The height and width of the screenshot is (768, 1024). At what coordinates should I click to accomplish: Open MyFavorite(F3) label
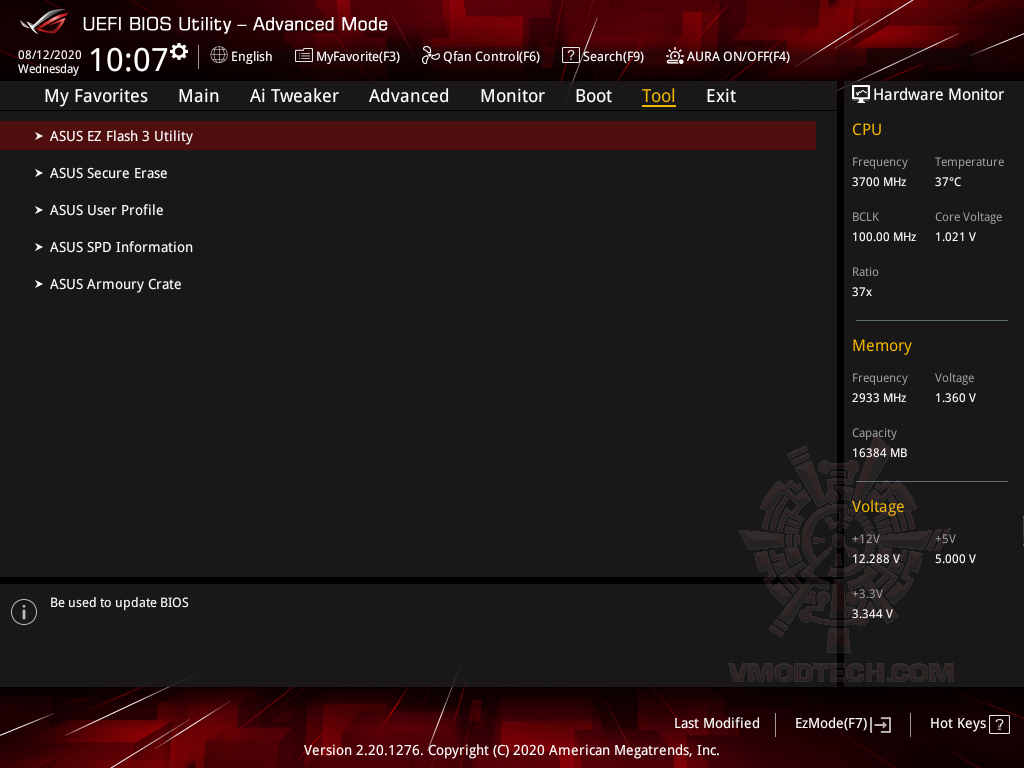(x=358, y=56)
